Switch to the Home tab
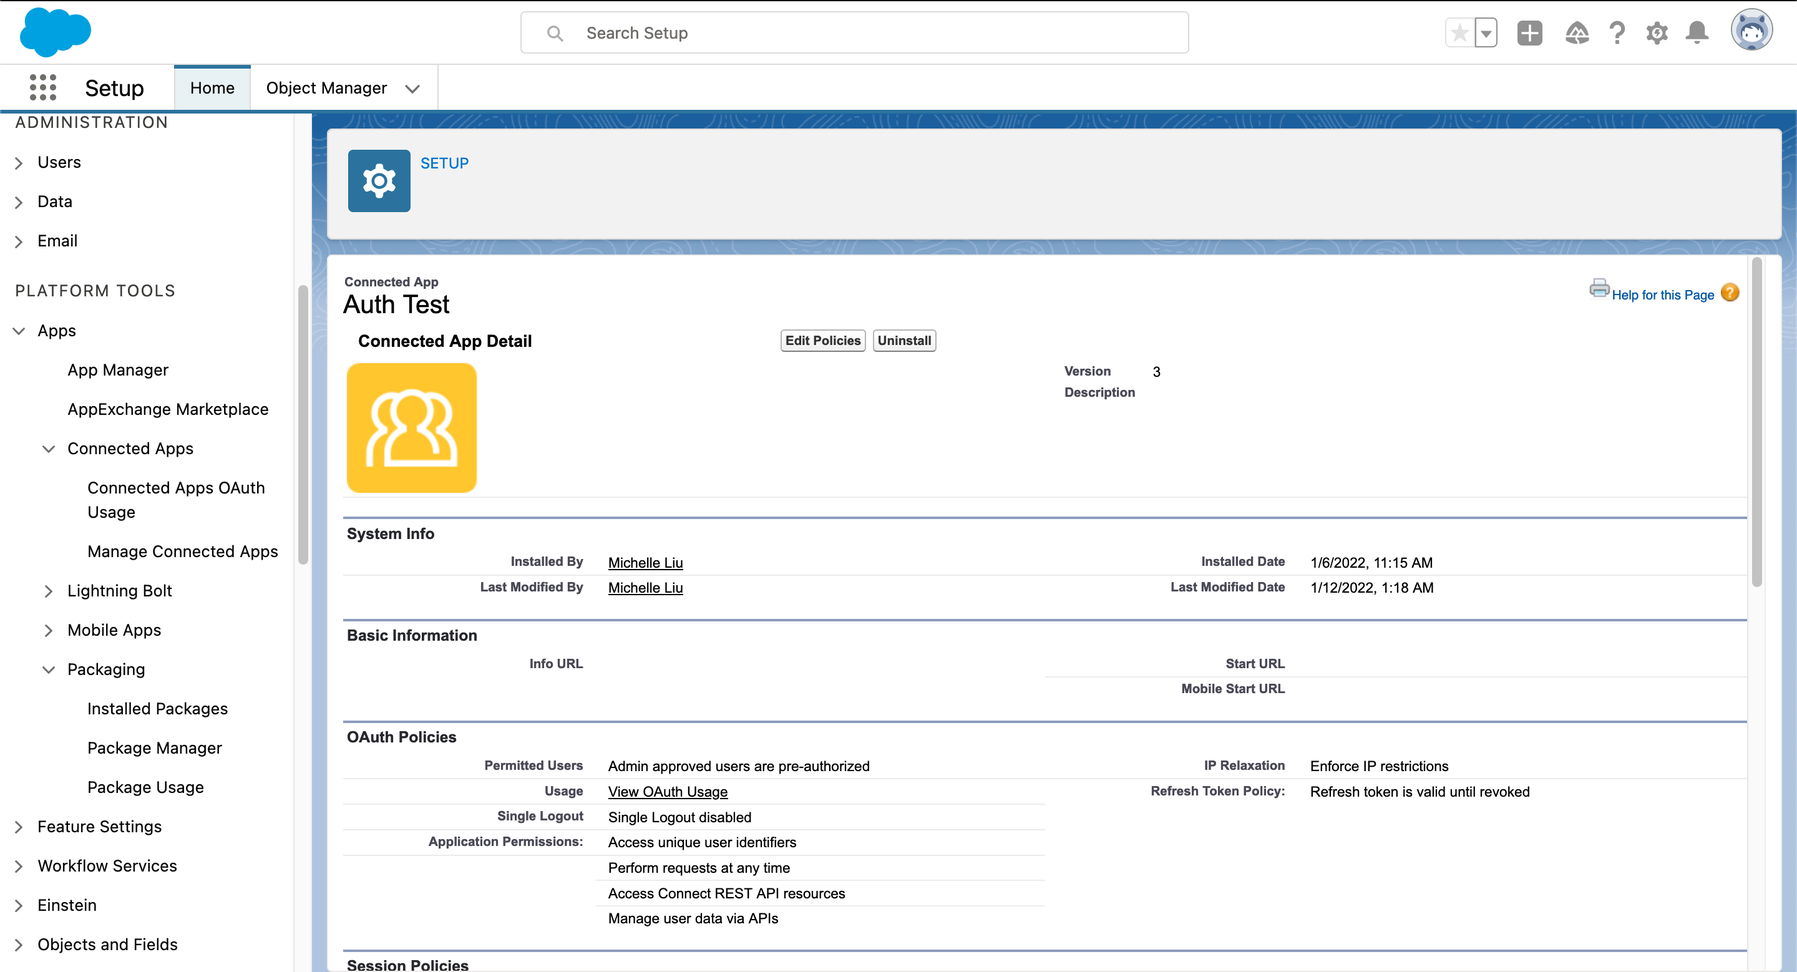The width and height of the screenshot is (1797, 972). coord(212,88)
